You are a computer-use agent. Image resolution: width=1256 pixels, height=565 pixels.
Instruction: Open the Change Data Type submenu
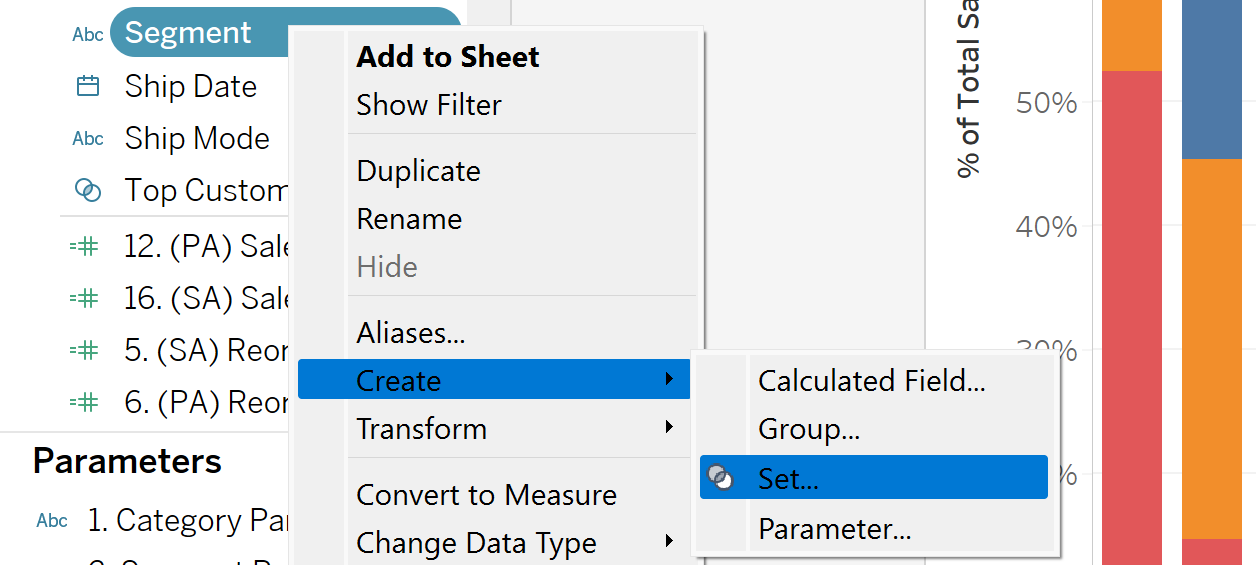(668, 543)
